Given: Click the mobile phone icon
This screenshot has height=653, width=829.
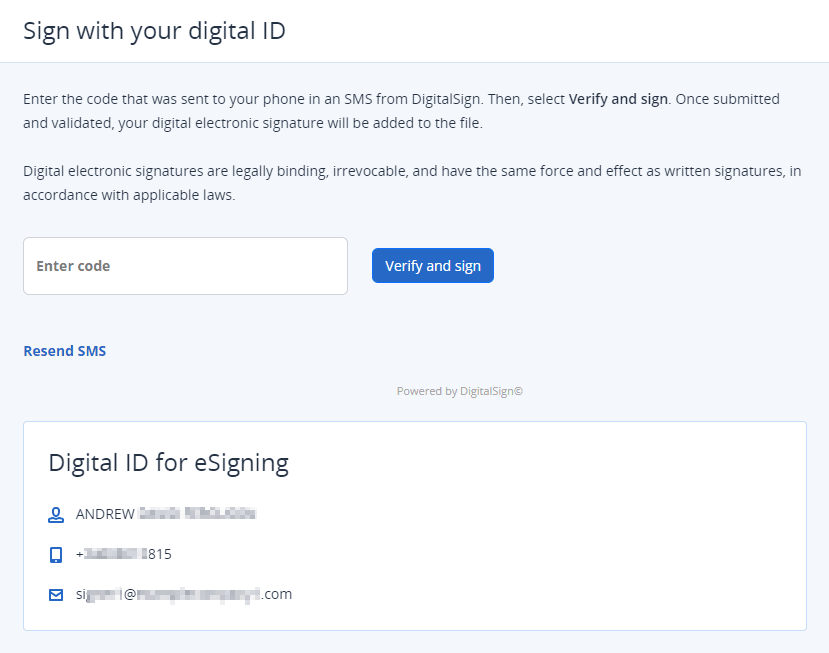Looking at the screenshot, I should (56, 554).
